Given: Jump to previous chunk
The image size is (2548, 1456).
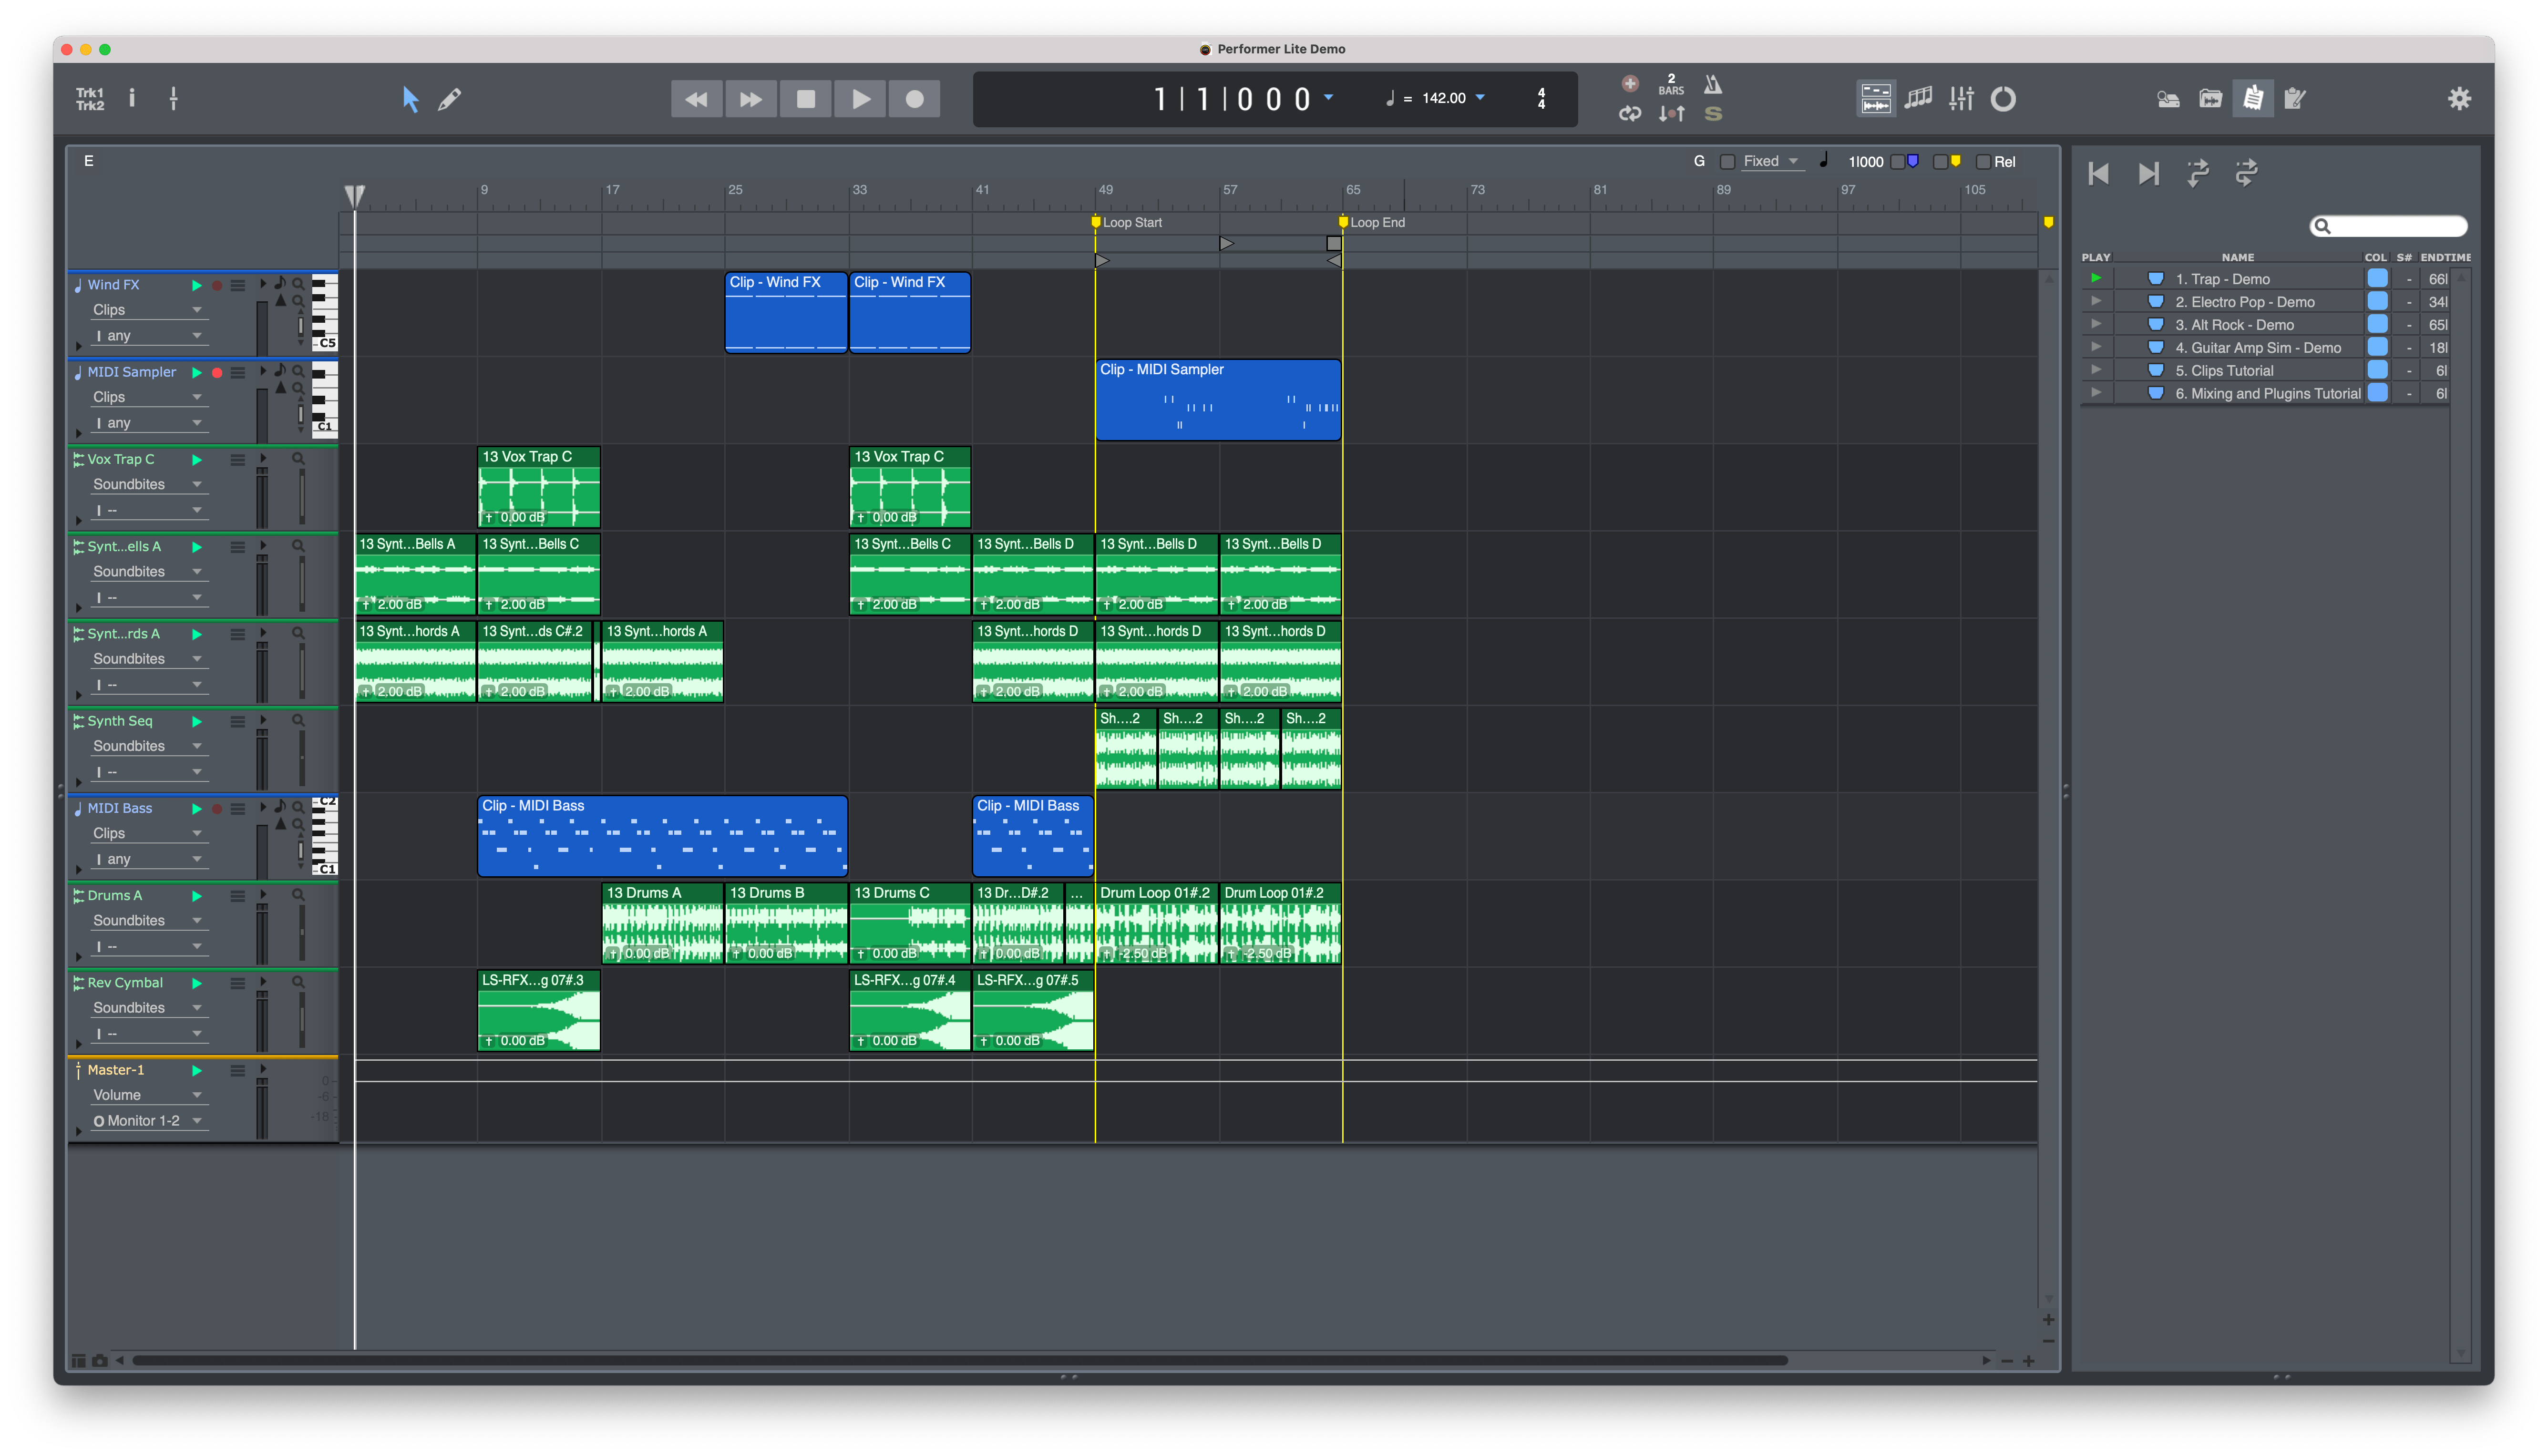Looking at the screenshot, I should tap(2099, 174).
